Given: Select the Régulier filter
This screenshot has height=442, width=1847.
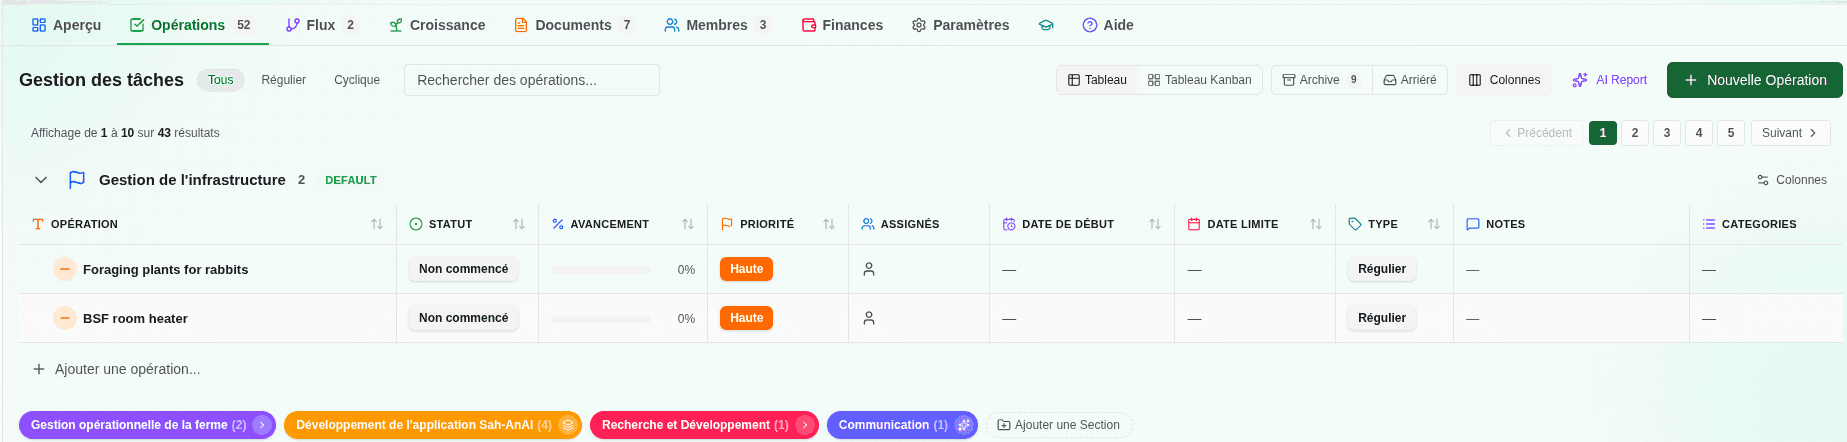Looking at the screenshot, I should click(283, 80).
